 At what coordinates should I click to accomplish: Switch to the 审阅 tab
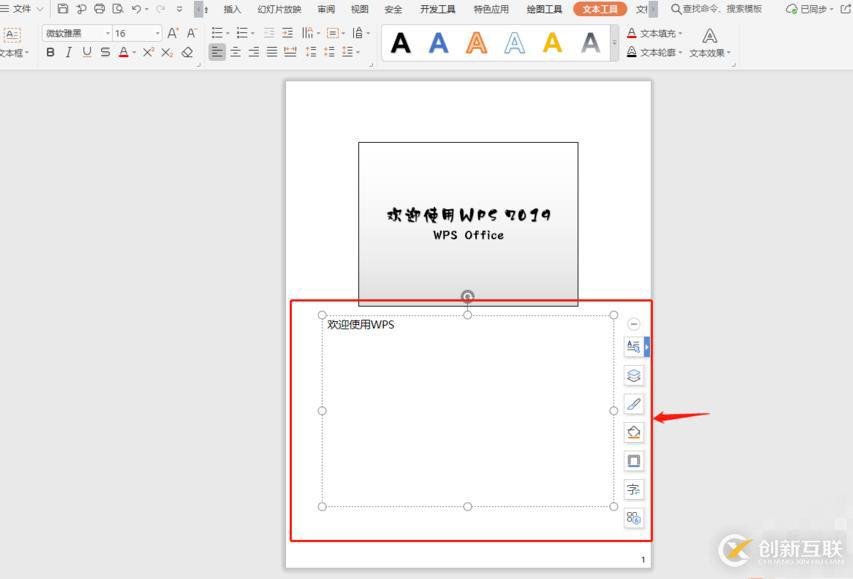(326, 9)
